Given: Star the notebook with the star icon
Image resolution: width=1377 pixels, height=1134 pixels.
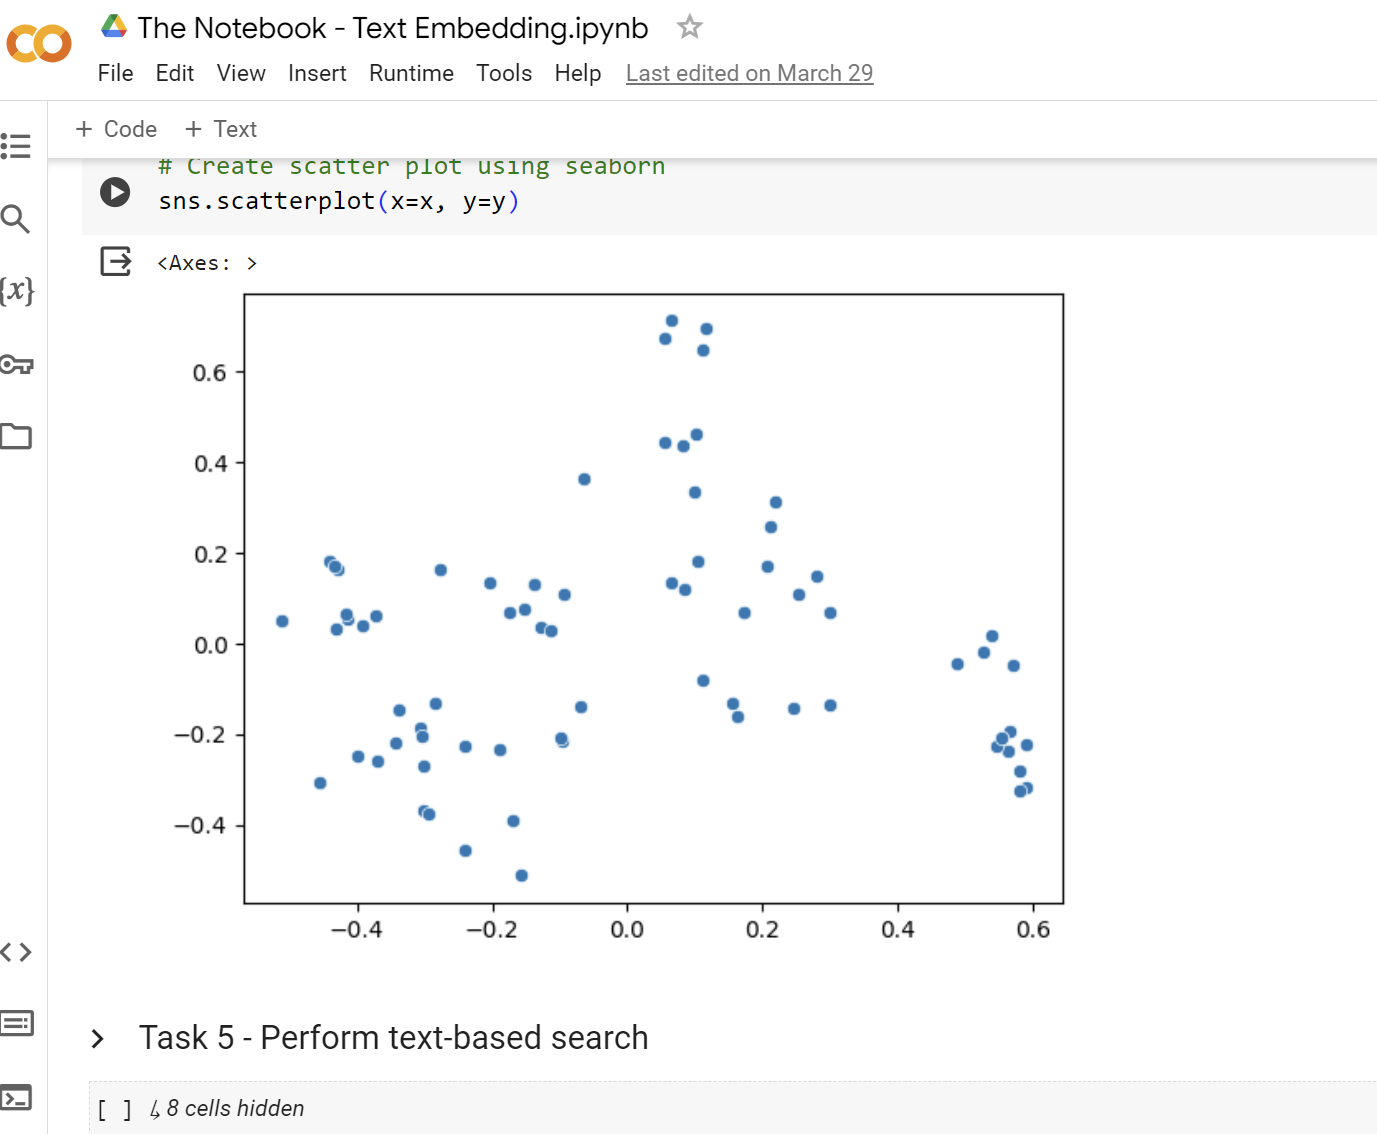Looking at the screenshot, I should (x=689, y=27).
